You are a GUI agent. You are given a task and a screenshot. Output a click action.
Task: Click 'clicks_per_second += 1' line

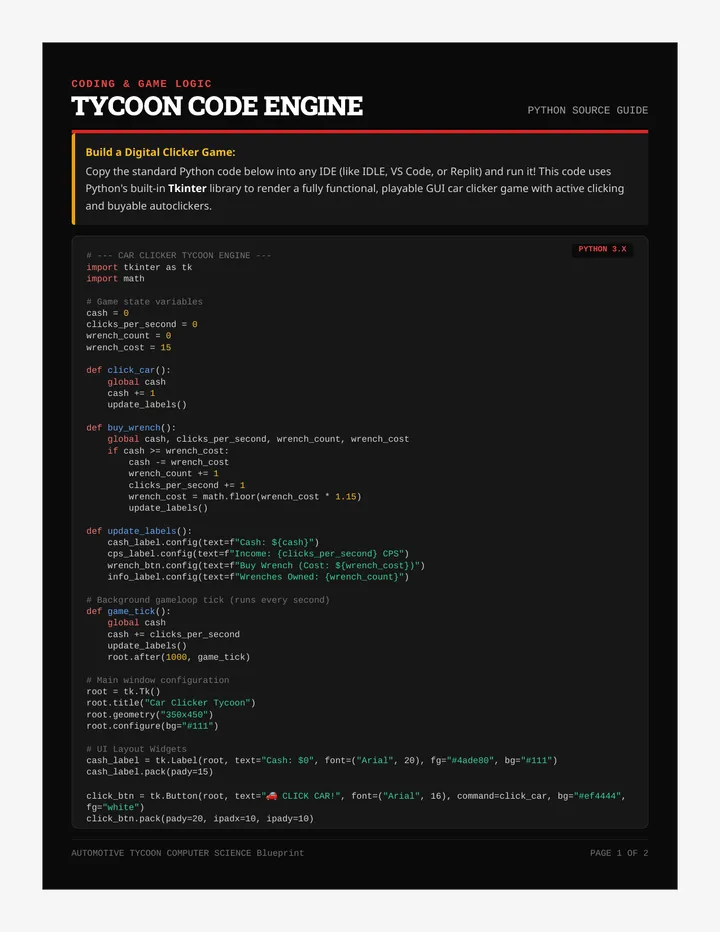point(187,486)
